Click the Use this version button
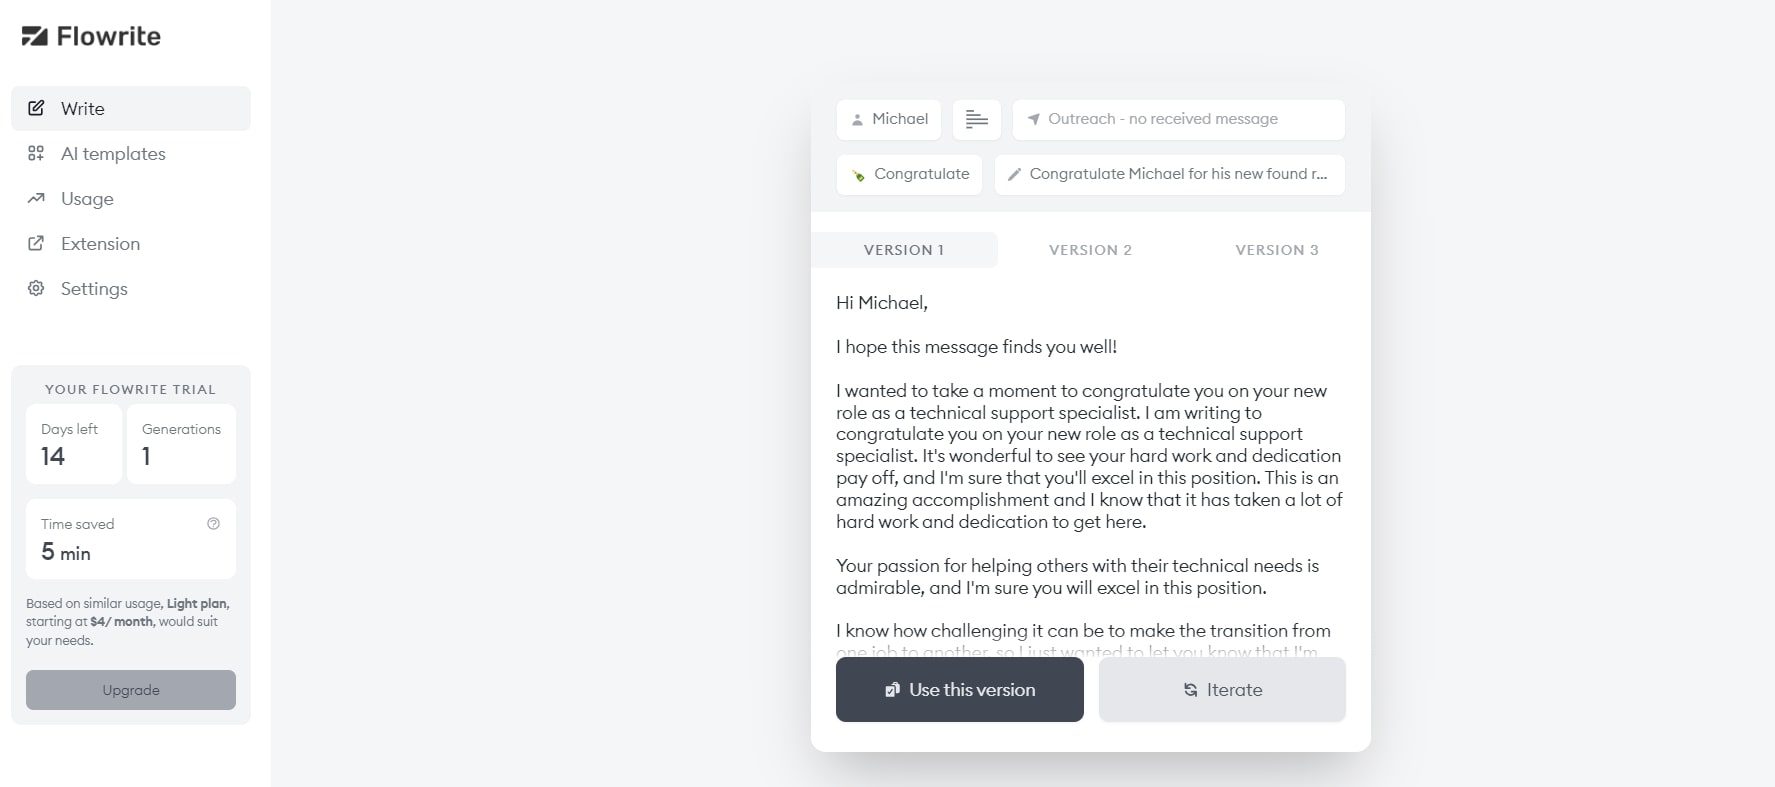The image size is (1775, 787). [959, 689]
